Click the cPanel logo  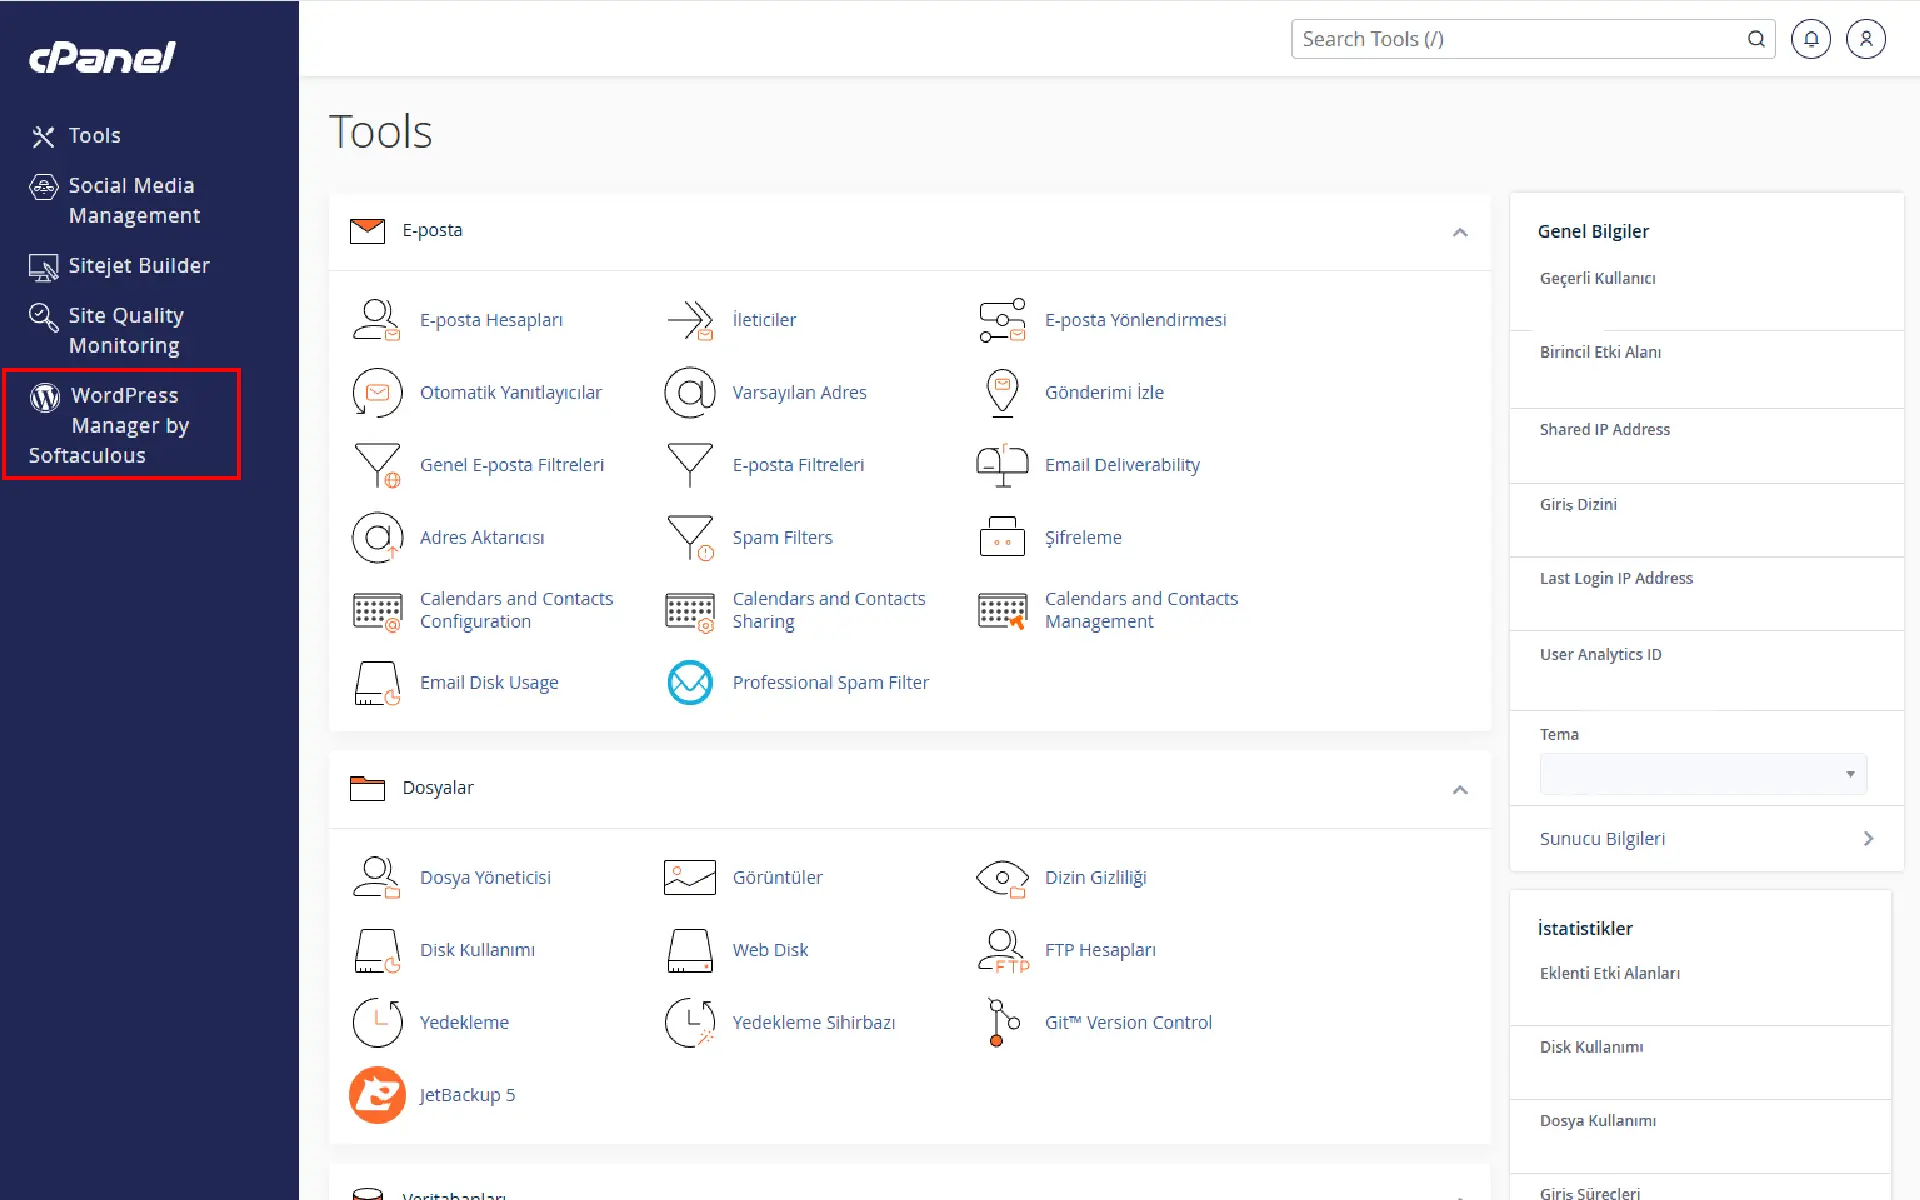click(102, 57)
